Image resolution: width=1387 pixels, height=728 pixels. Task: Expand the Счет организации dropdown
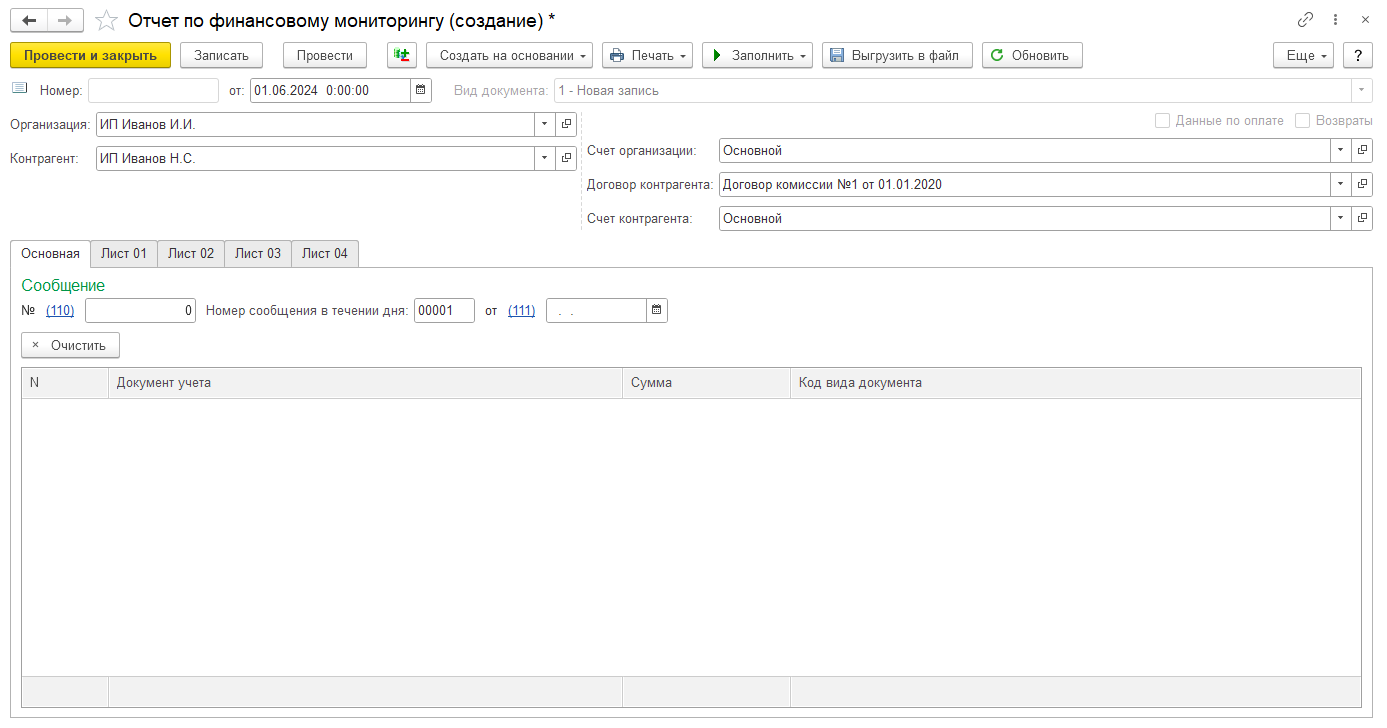(x=1341, y=150)
